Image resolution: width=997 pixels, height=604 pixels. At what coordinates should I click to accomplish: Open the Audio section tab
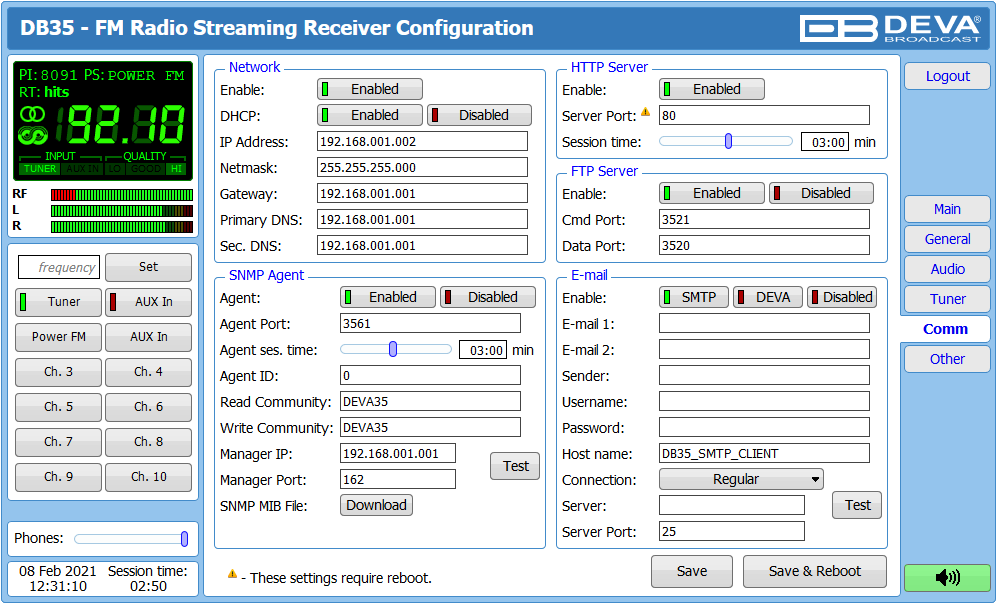pos(947,269)
